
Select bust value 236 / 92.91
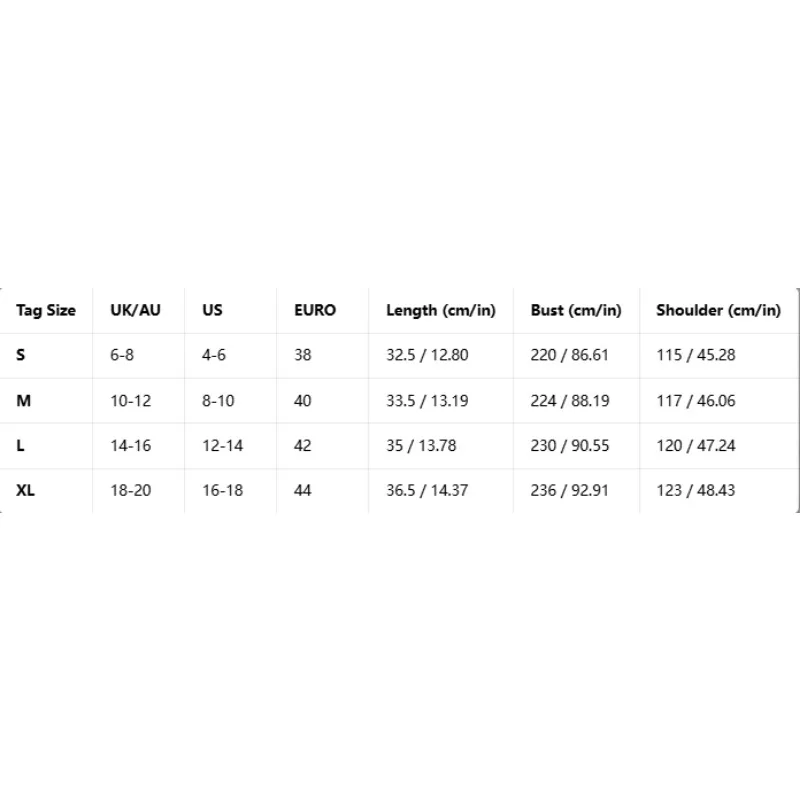569,491
